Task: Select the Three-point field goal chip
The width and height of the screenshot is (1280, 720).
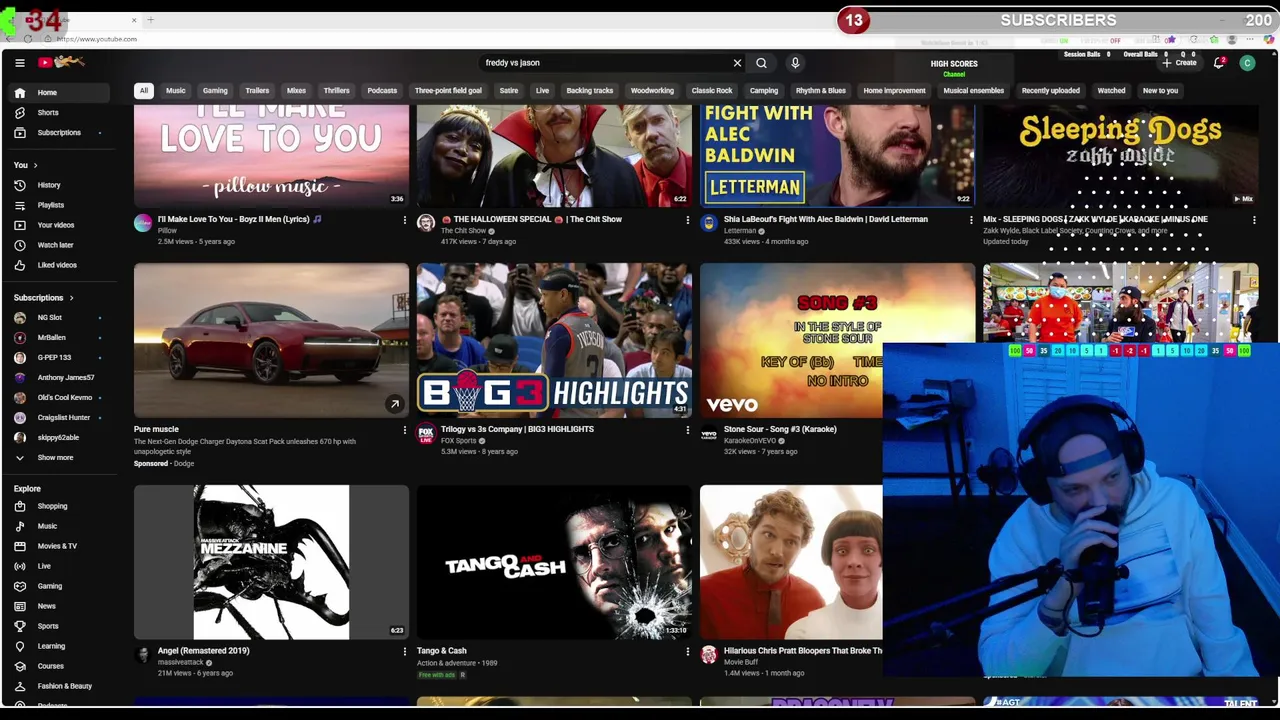Action: [448, 90]
